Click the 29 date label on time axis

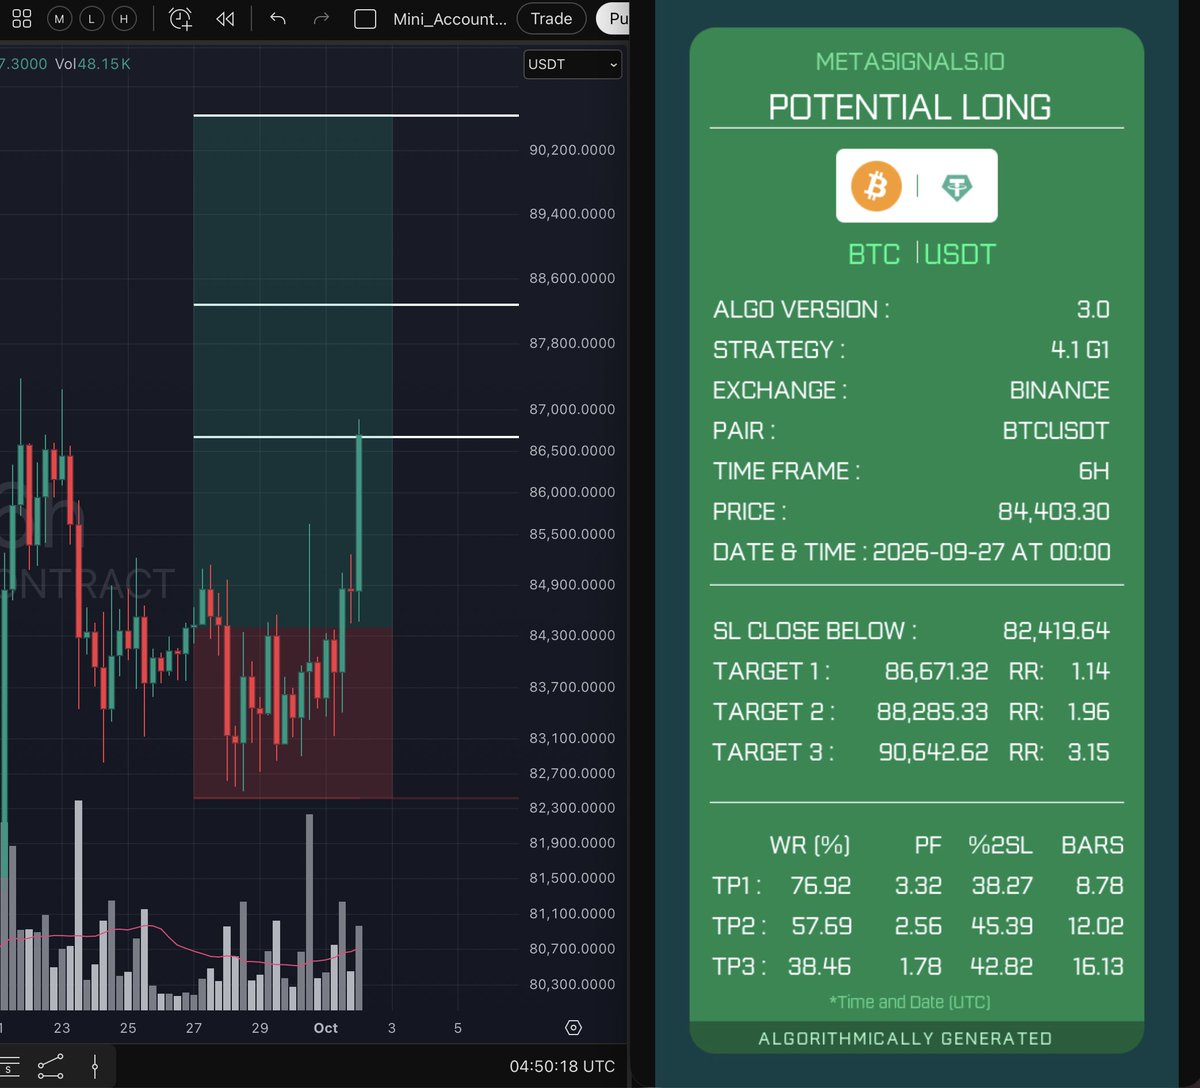[260, 1028]
